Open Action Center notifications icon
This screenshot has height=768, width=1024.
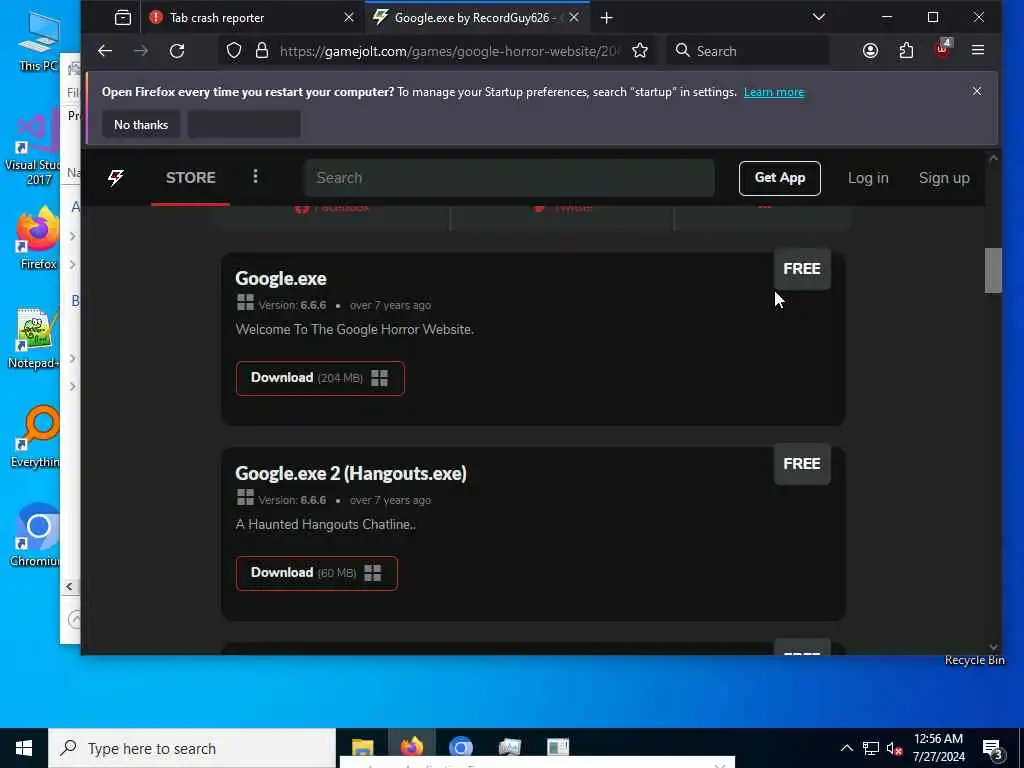tap(993, 748)
